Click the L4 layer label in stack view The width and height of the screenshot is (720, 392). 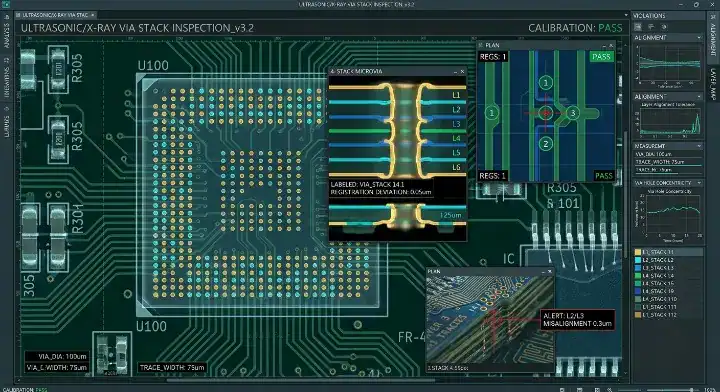point(456,138)
